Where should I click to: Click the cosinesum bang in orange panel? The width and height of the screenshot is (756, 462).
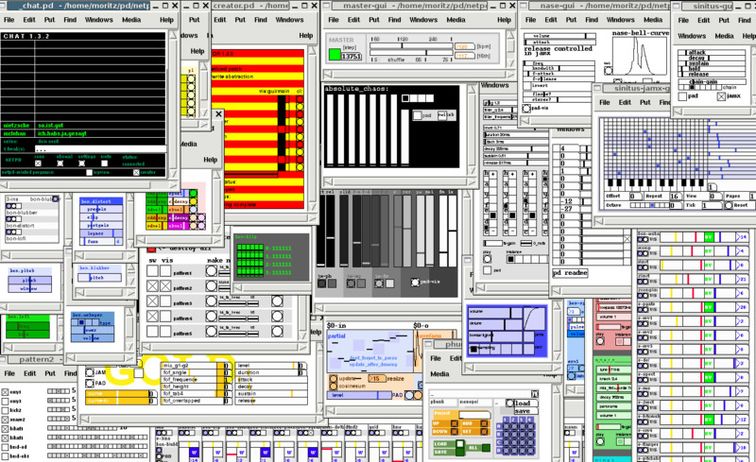point(333,386)
